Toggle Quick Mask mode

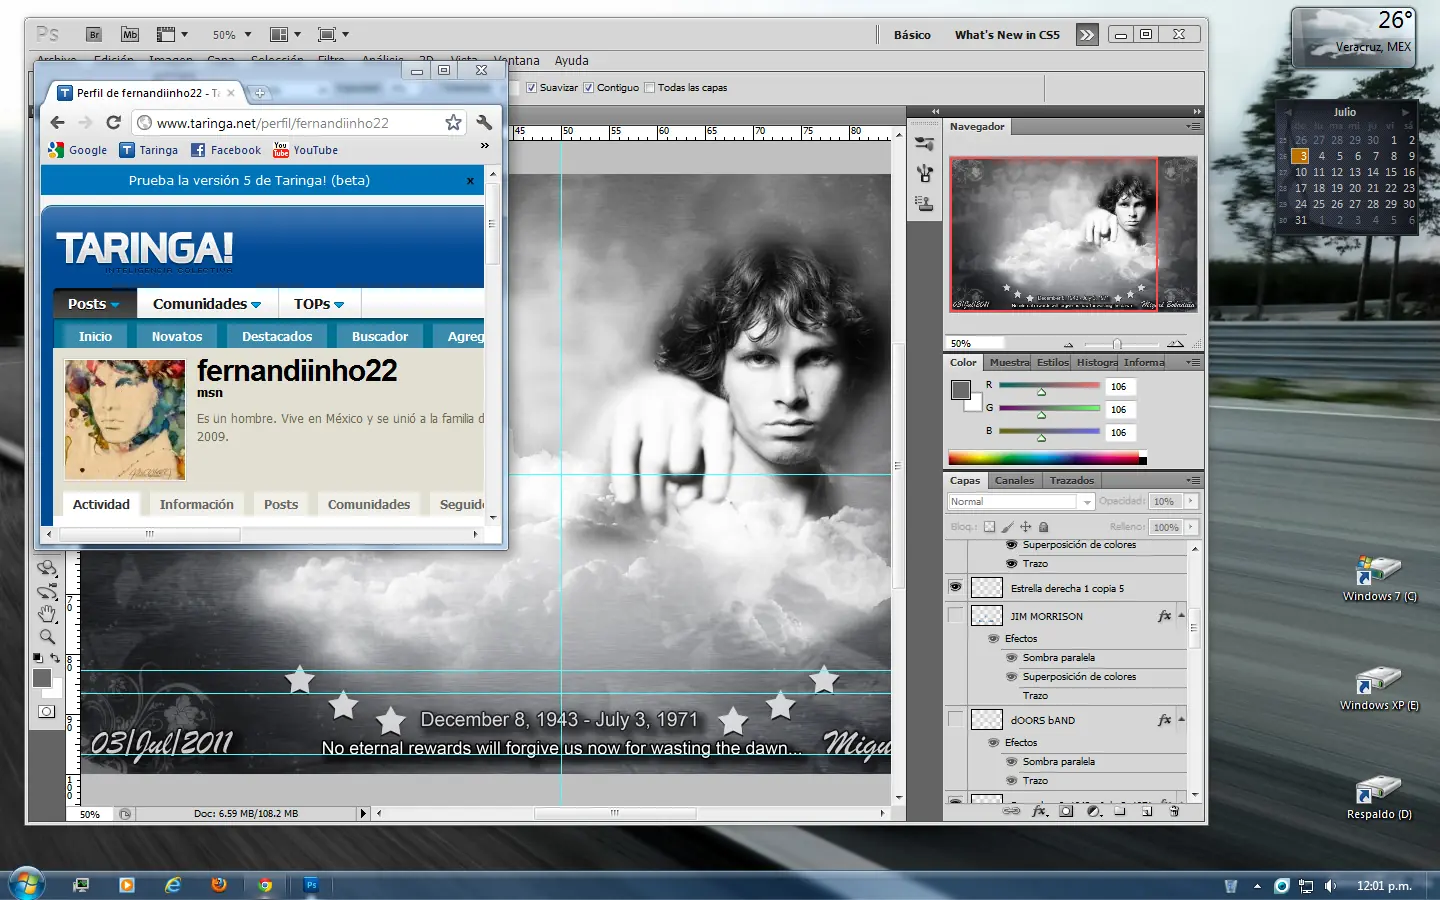[47, 712]
